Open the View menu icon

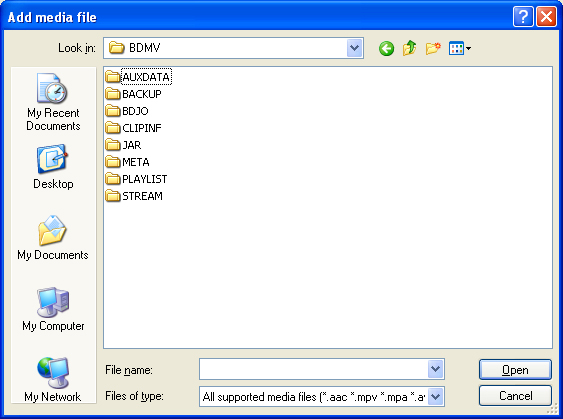(460, 48)
